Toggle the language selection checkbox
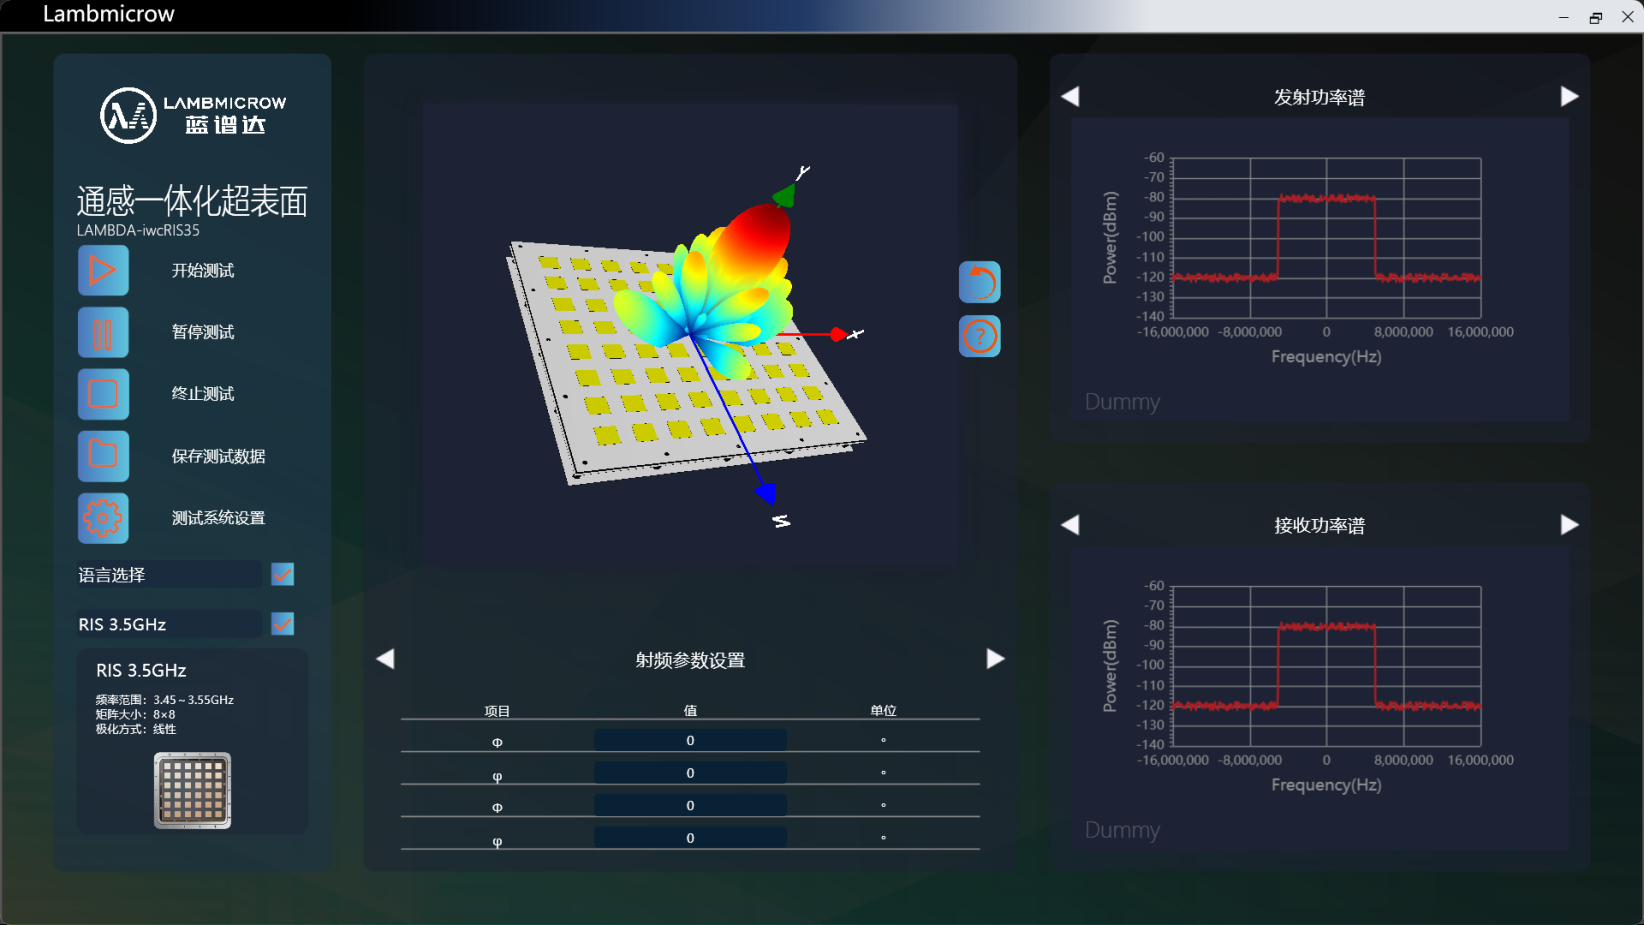 tap(283, 575)
